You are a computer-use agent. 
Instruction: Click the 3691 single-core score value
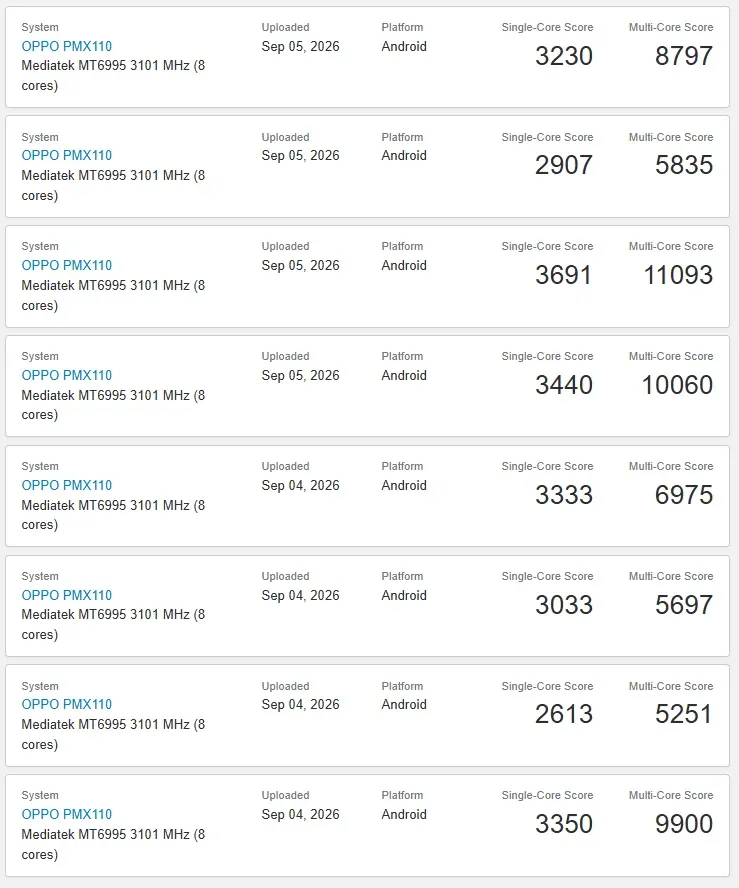[563, 275]
